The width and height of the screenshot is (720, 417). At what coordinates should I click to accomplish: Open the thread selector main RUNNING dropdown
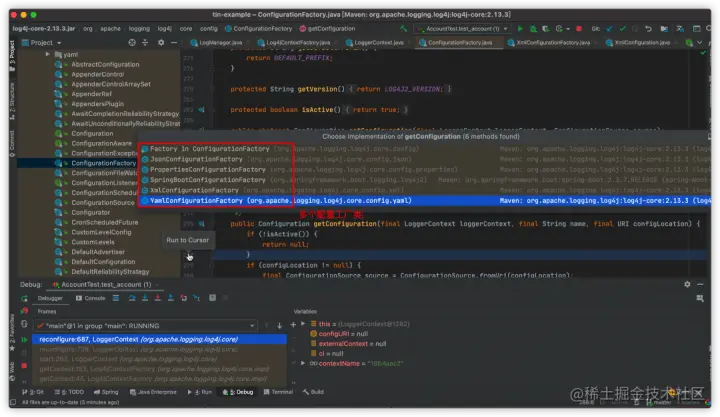point(146,326)
